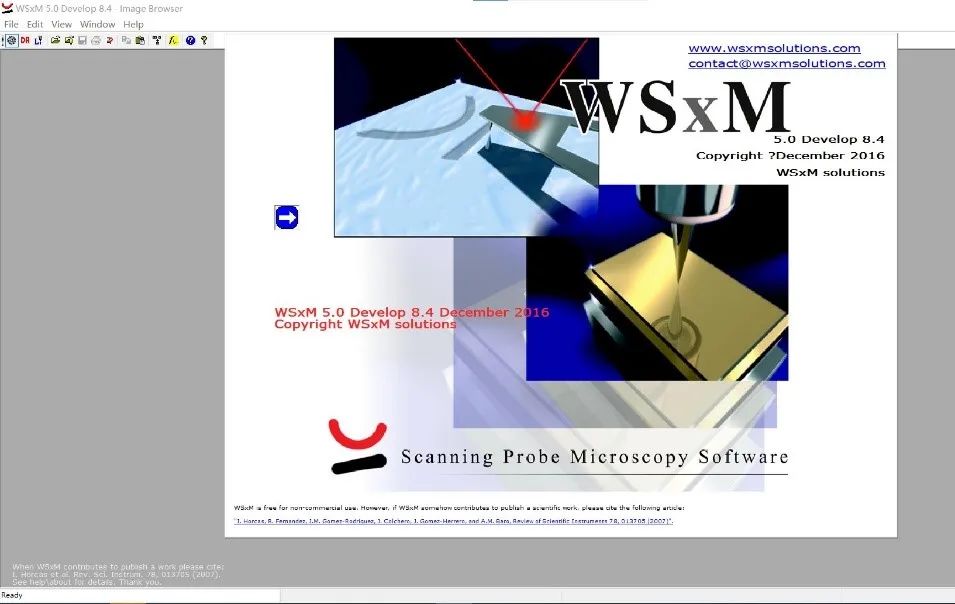Viewport: 955px width, 604px height.
Task: Click the red pen edit toolbar icon
Action: 109,40
